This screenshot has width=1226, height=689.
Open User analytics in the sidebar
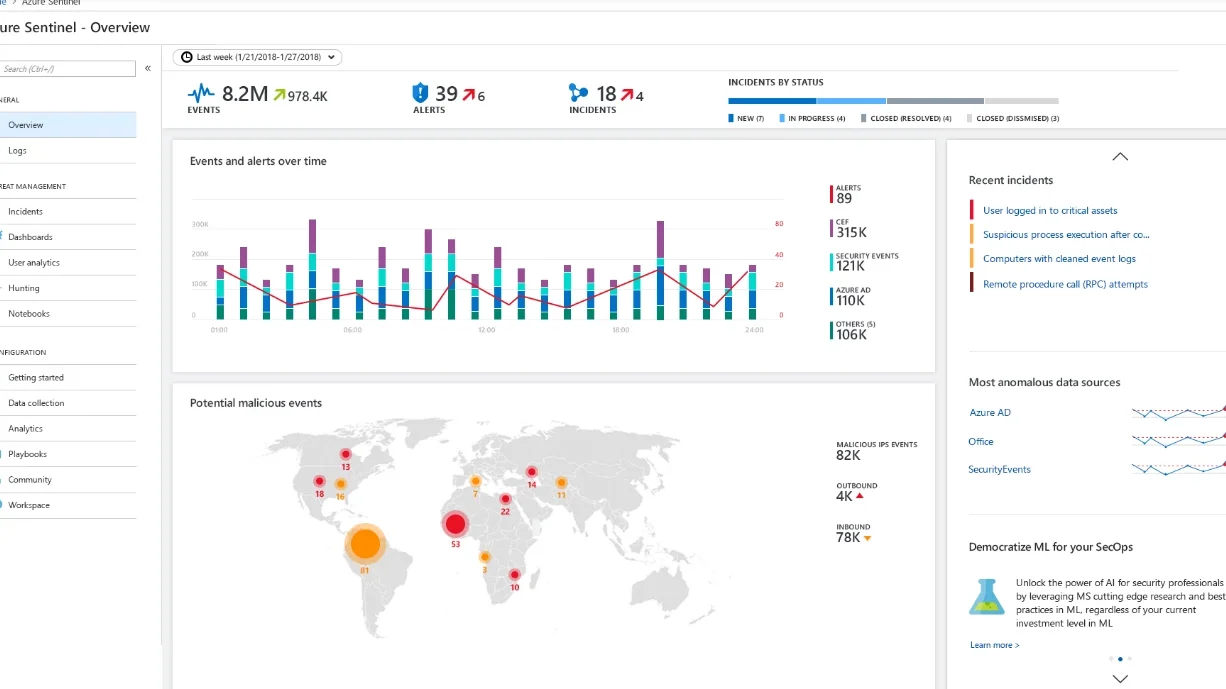click(68, 262)
